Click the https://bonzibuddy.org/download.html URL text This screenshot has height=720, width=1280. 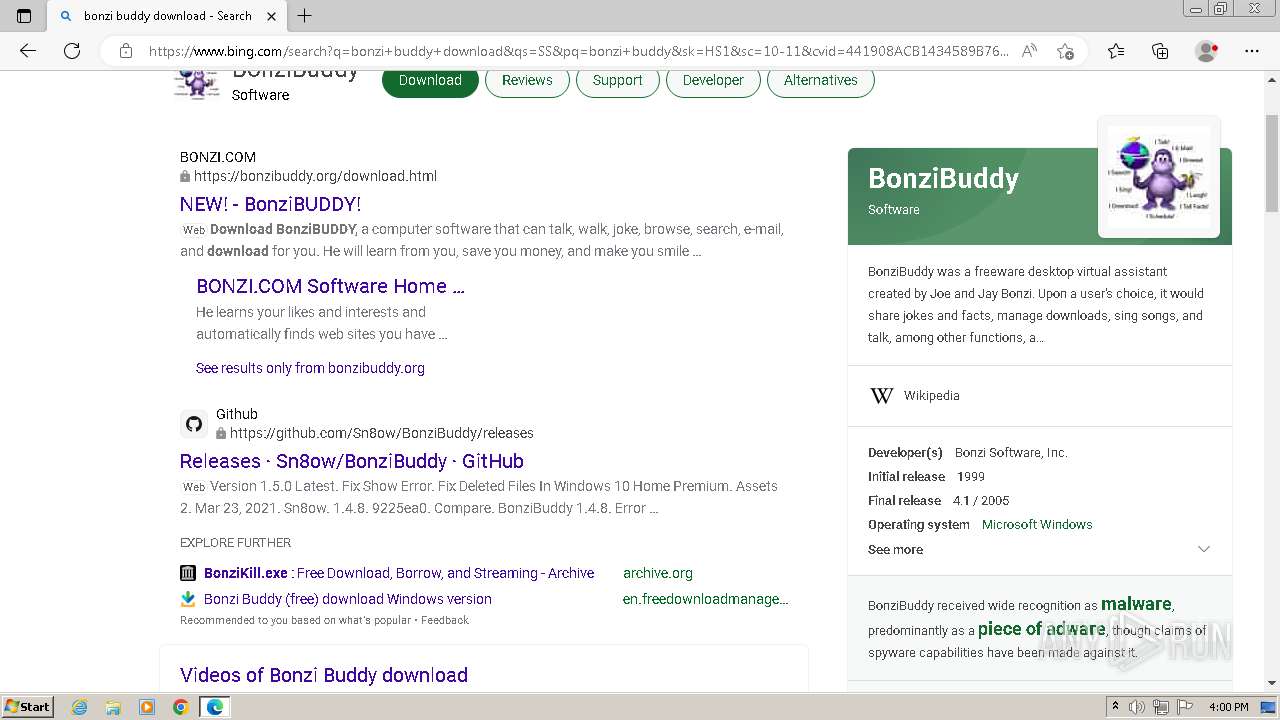[x=315, y=176]
